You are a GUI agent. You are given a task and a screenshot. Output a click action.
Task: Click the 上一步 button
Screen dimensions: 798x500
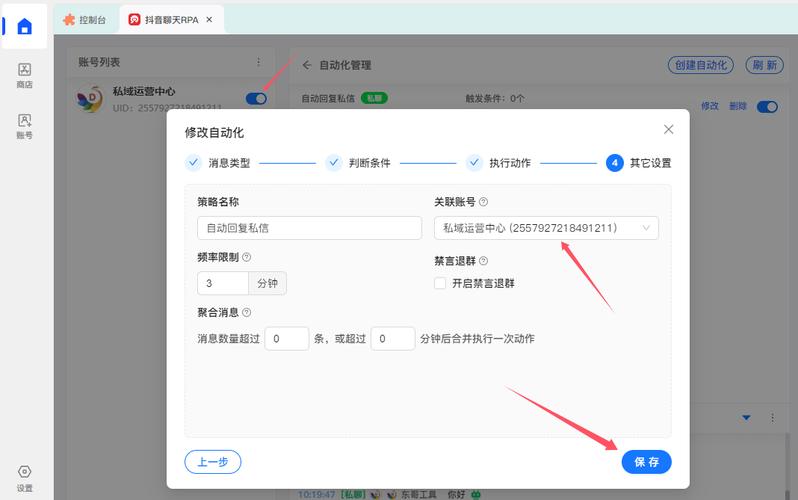tap(213, 462)
